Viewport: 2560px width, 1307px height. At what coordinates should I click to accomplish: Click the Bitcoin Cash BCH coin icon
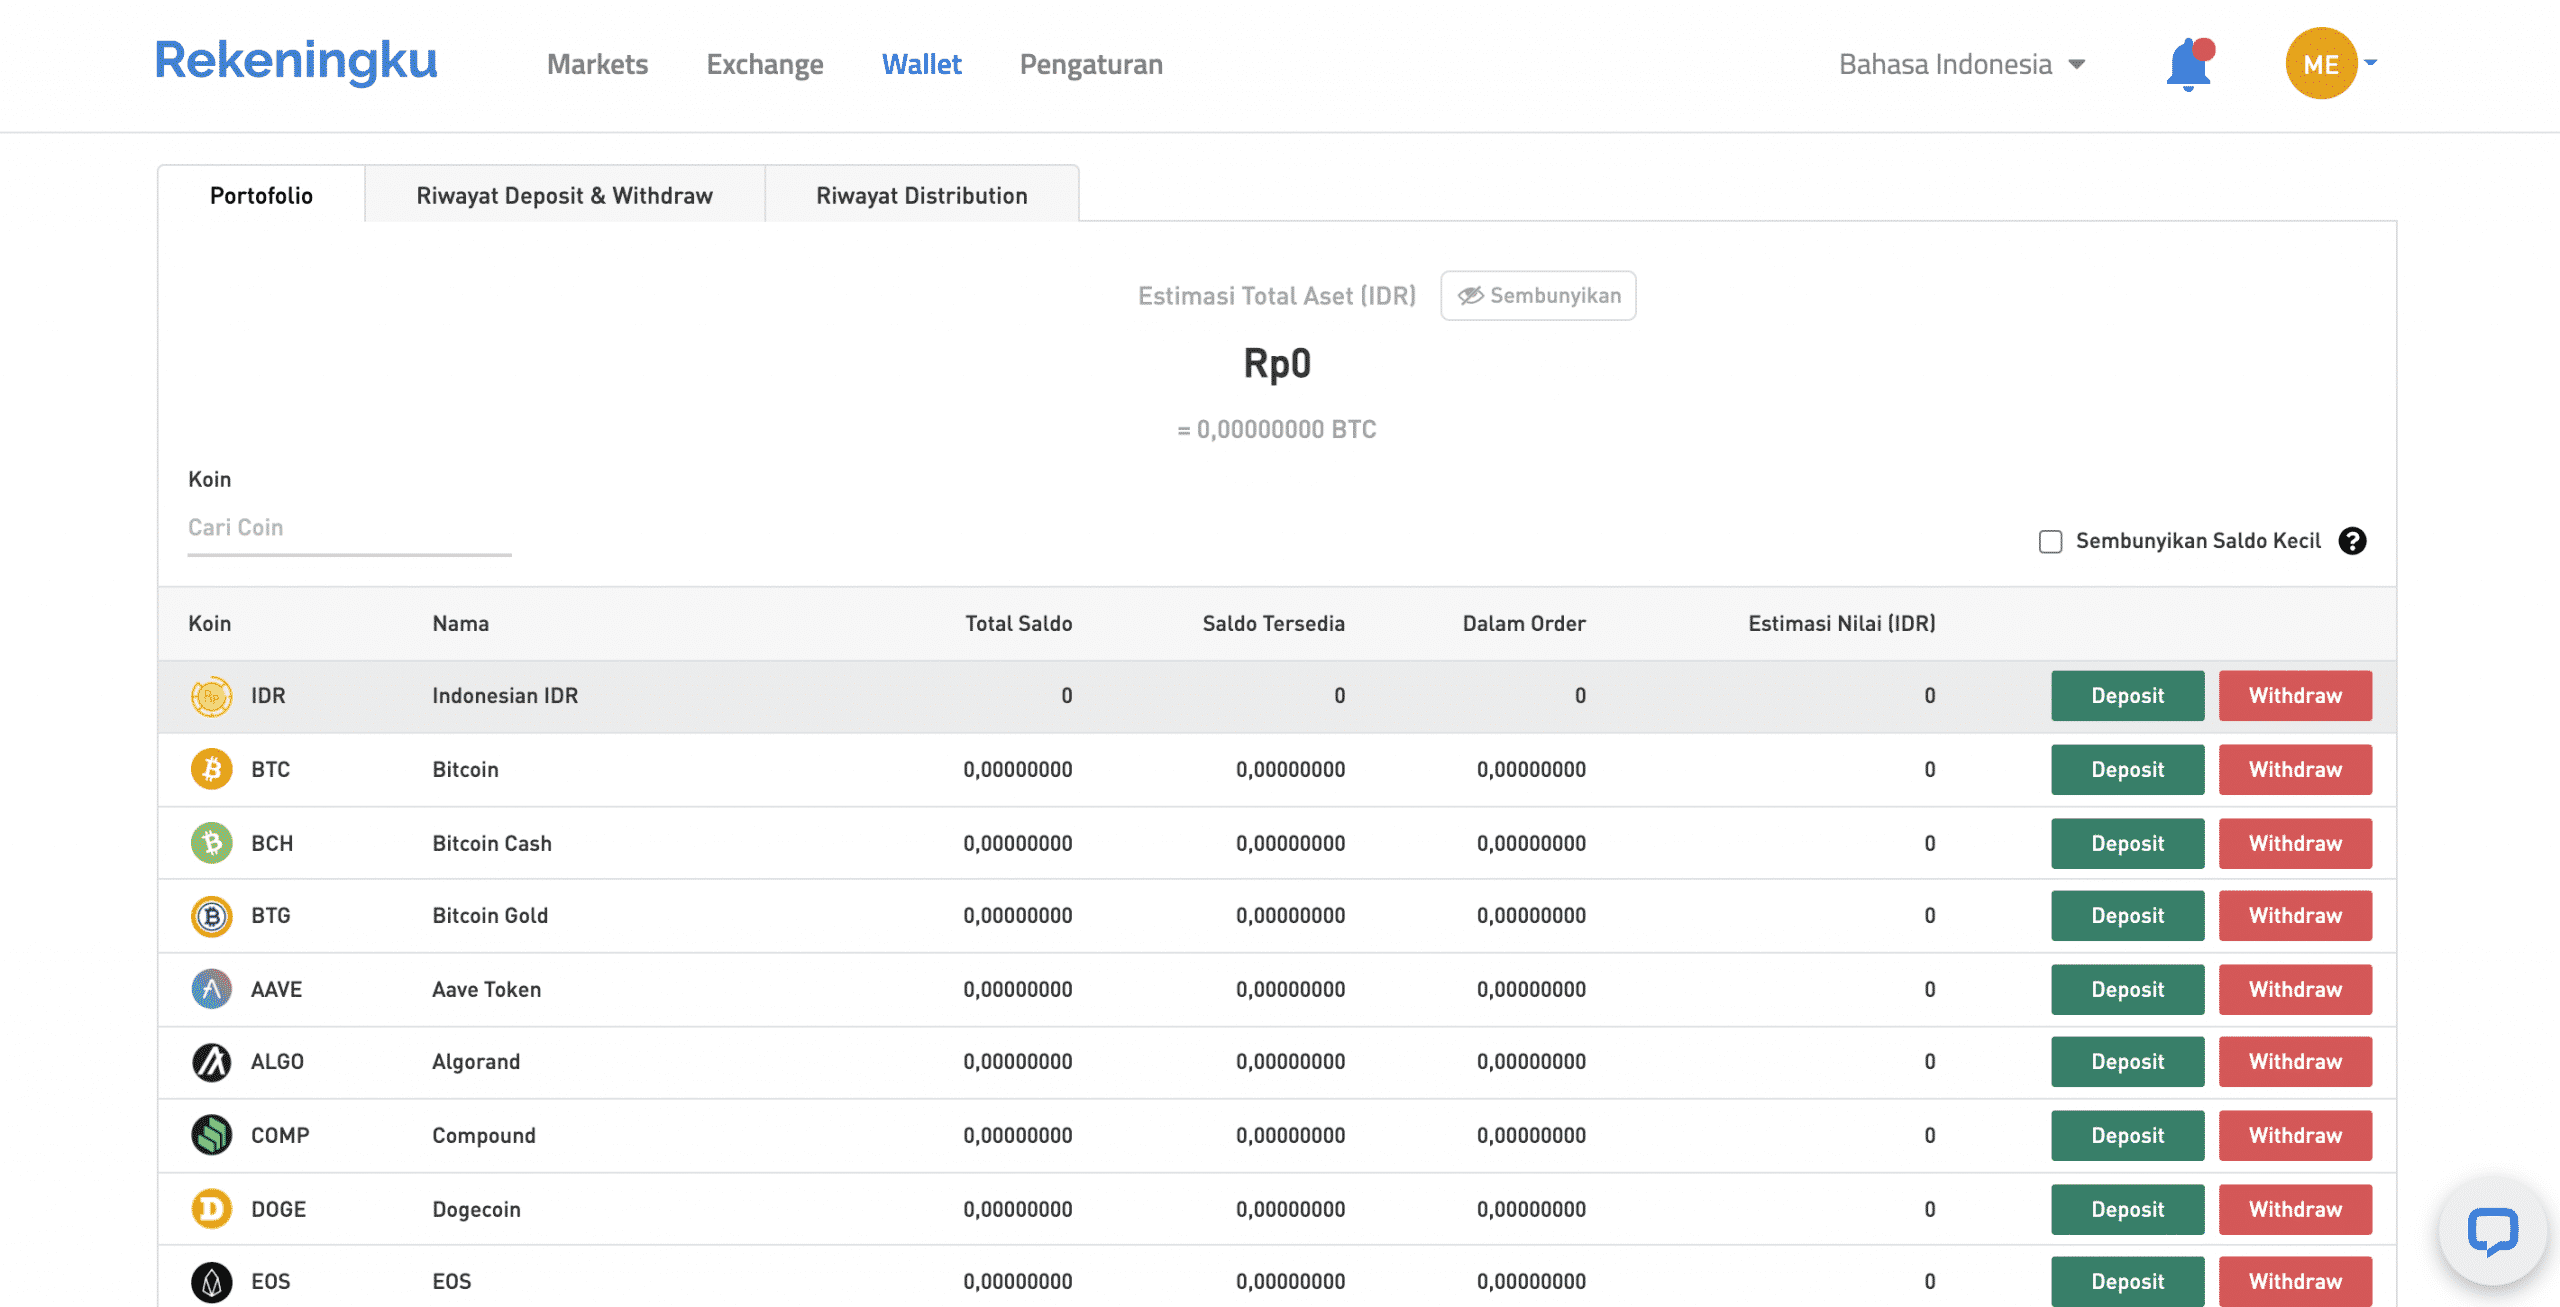point(212,842)
